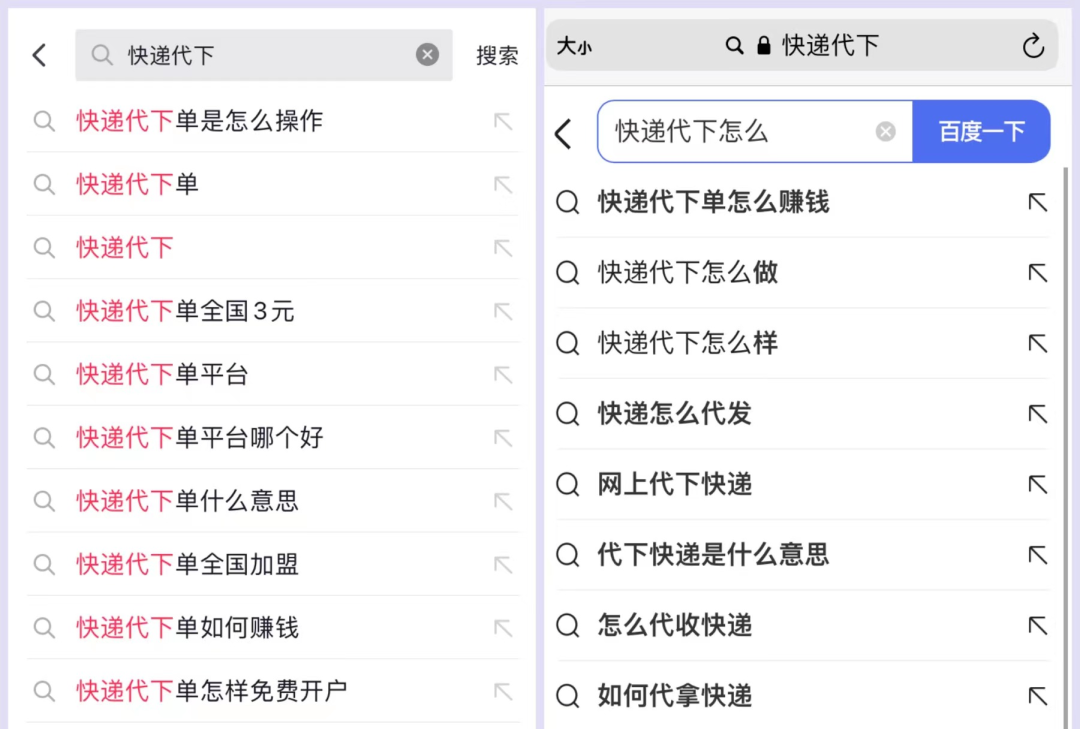The height and width of the screenshot is (729, 1080).
Task: Fill arrow beside 快递代下单平台哪个好
Action: click(x=503, y=438)
